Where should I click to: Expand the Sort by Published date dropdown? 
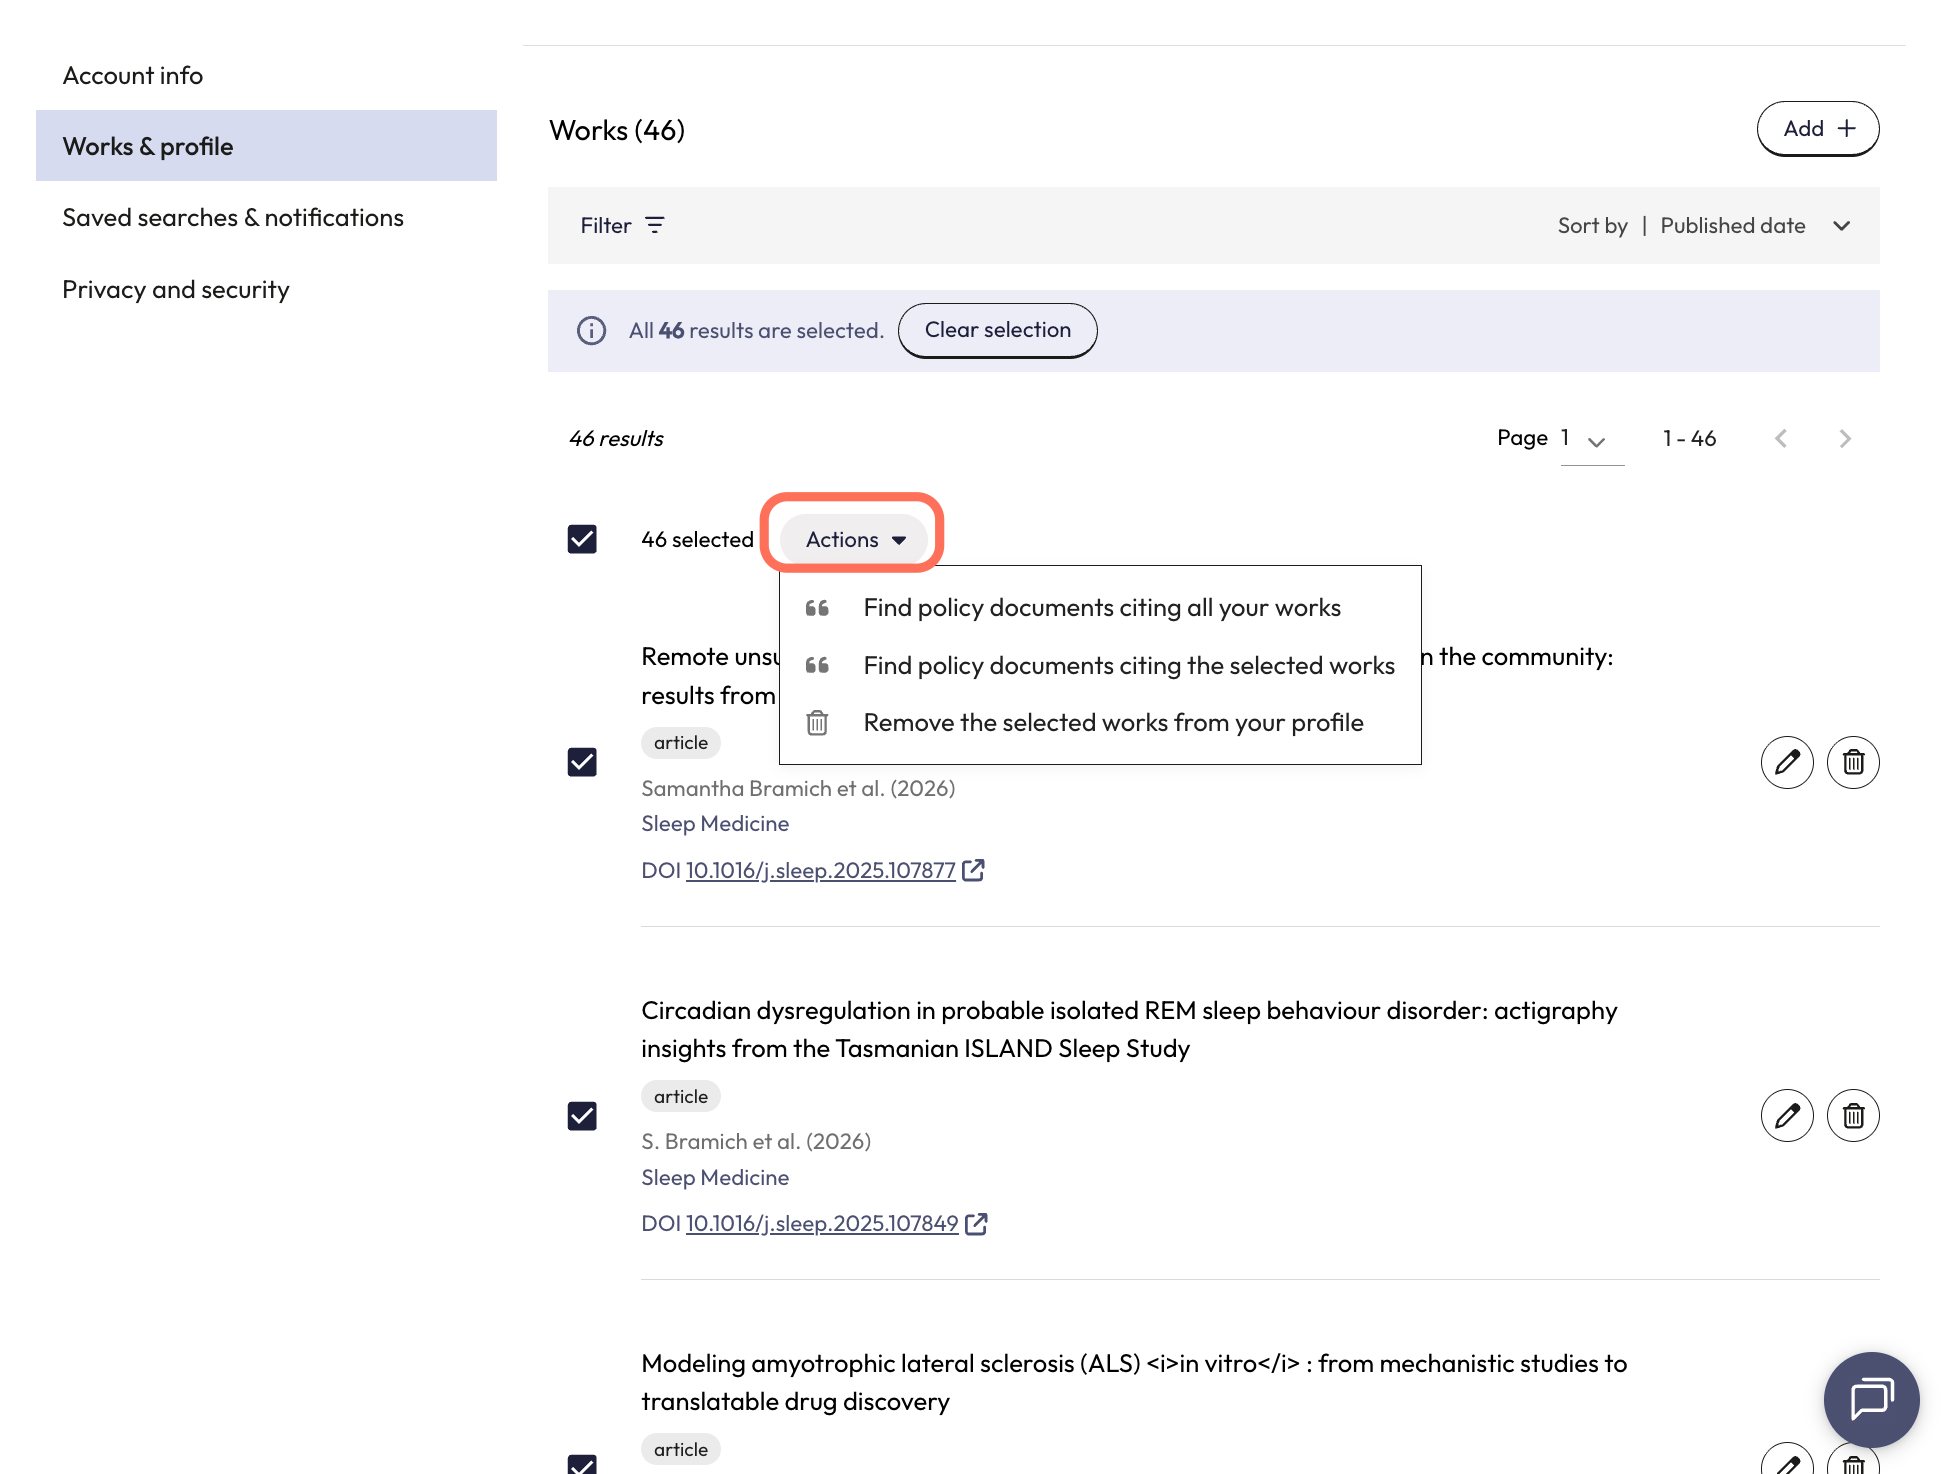click(1704, 226)
